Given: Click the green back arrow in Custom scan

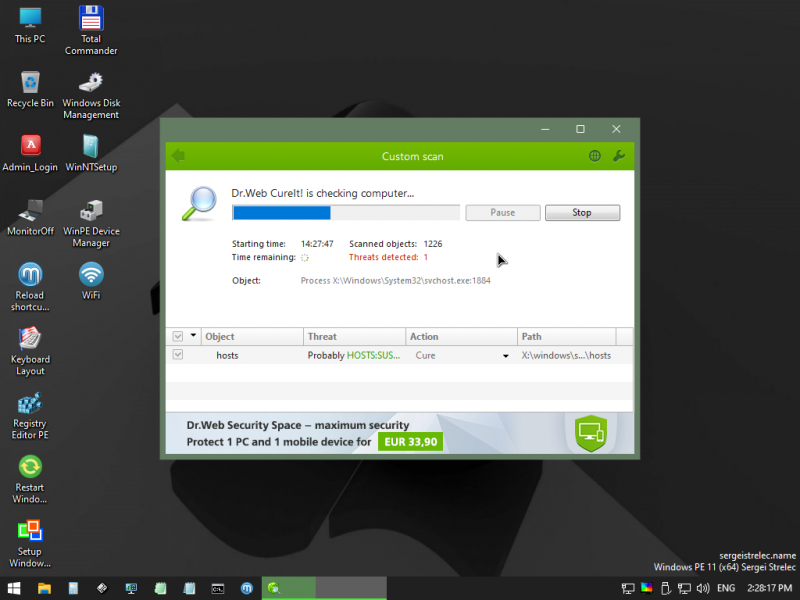Looking at the screenshot, I should coord(178,156).
